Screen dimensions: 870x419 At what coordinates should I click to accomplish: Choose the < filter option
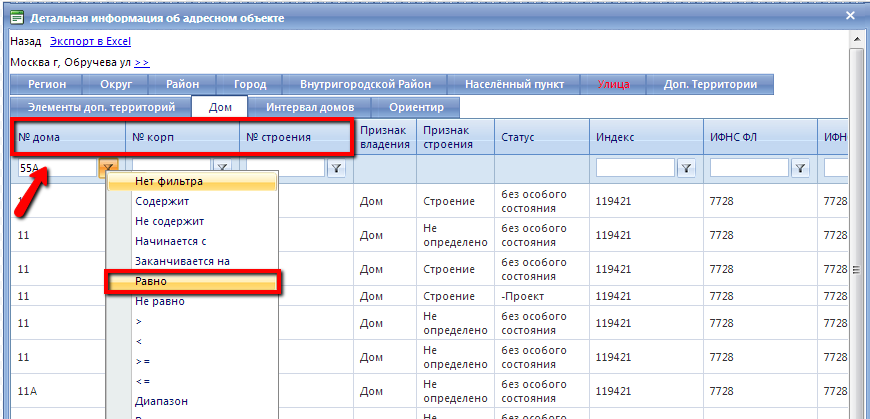coord(192,341)
